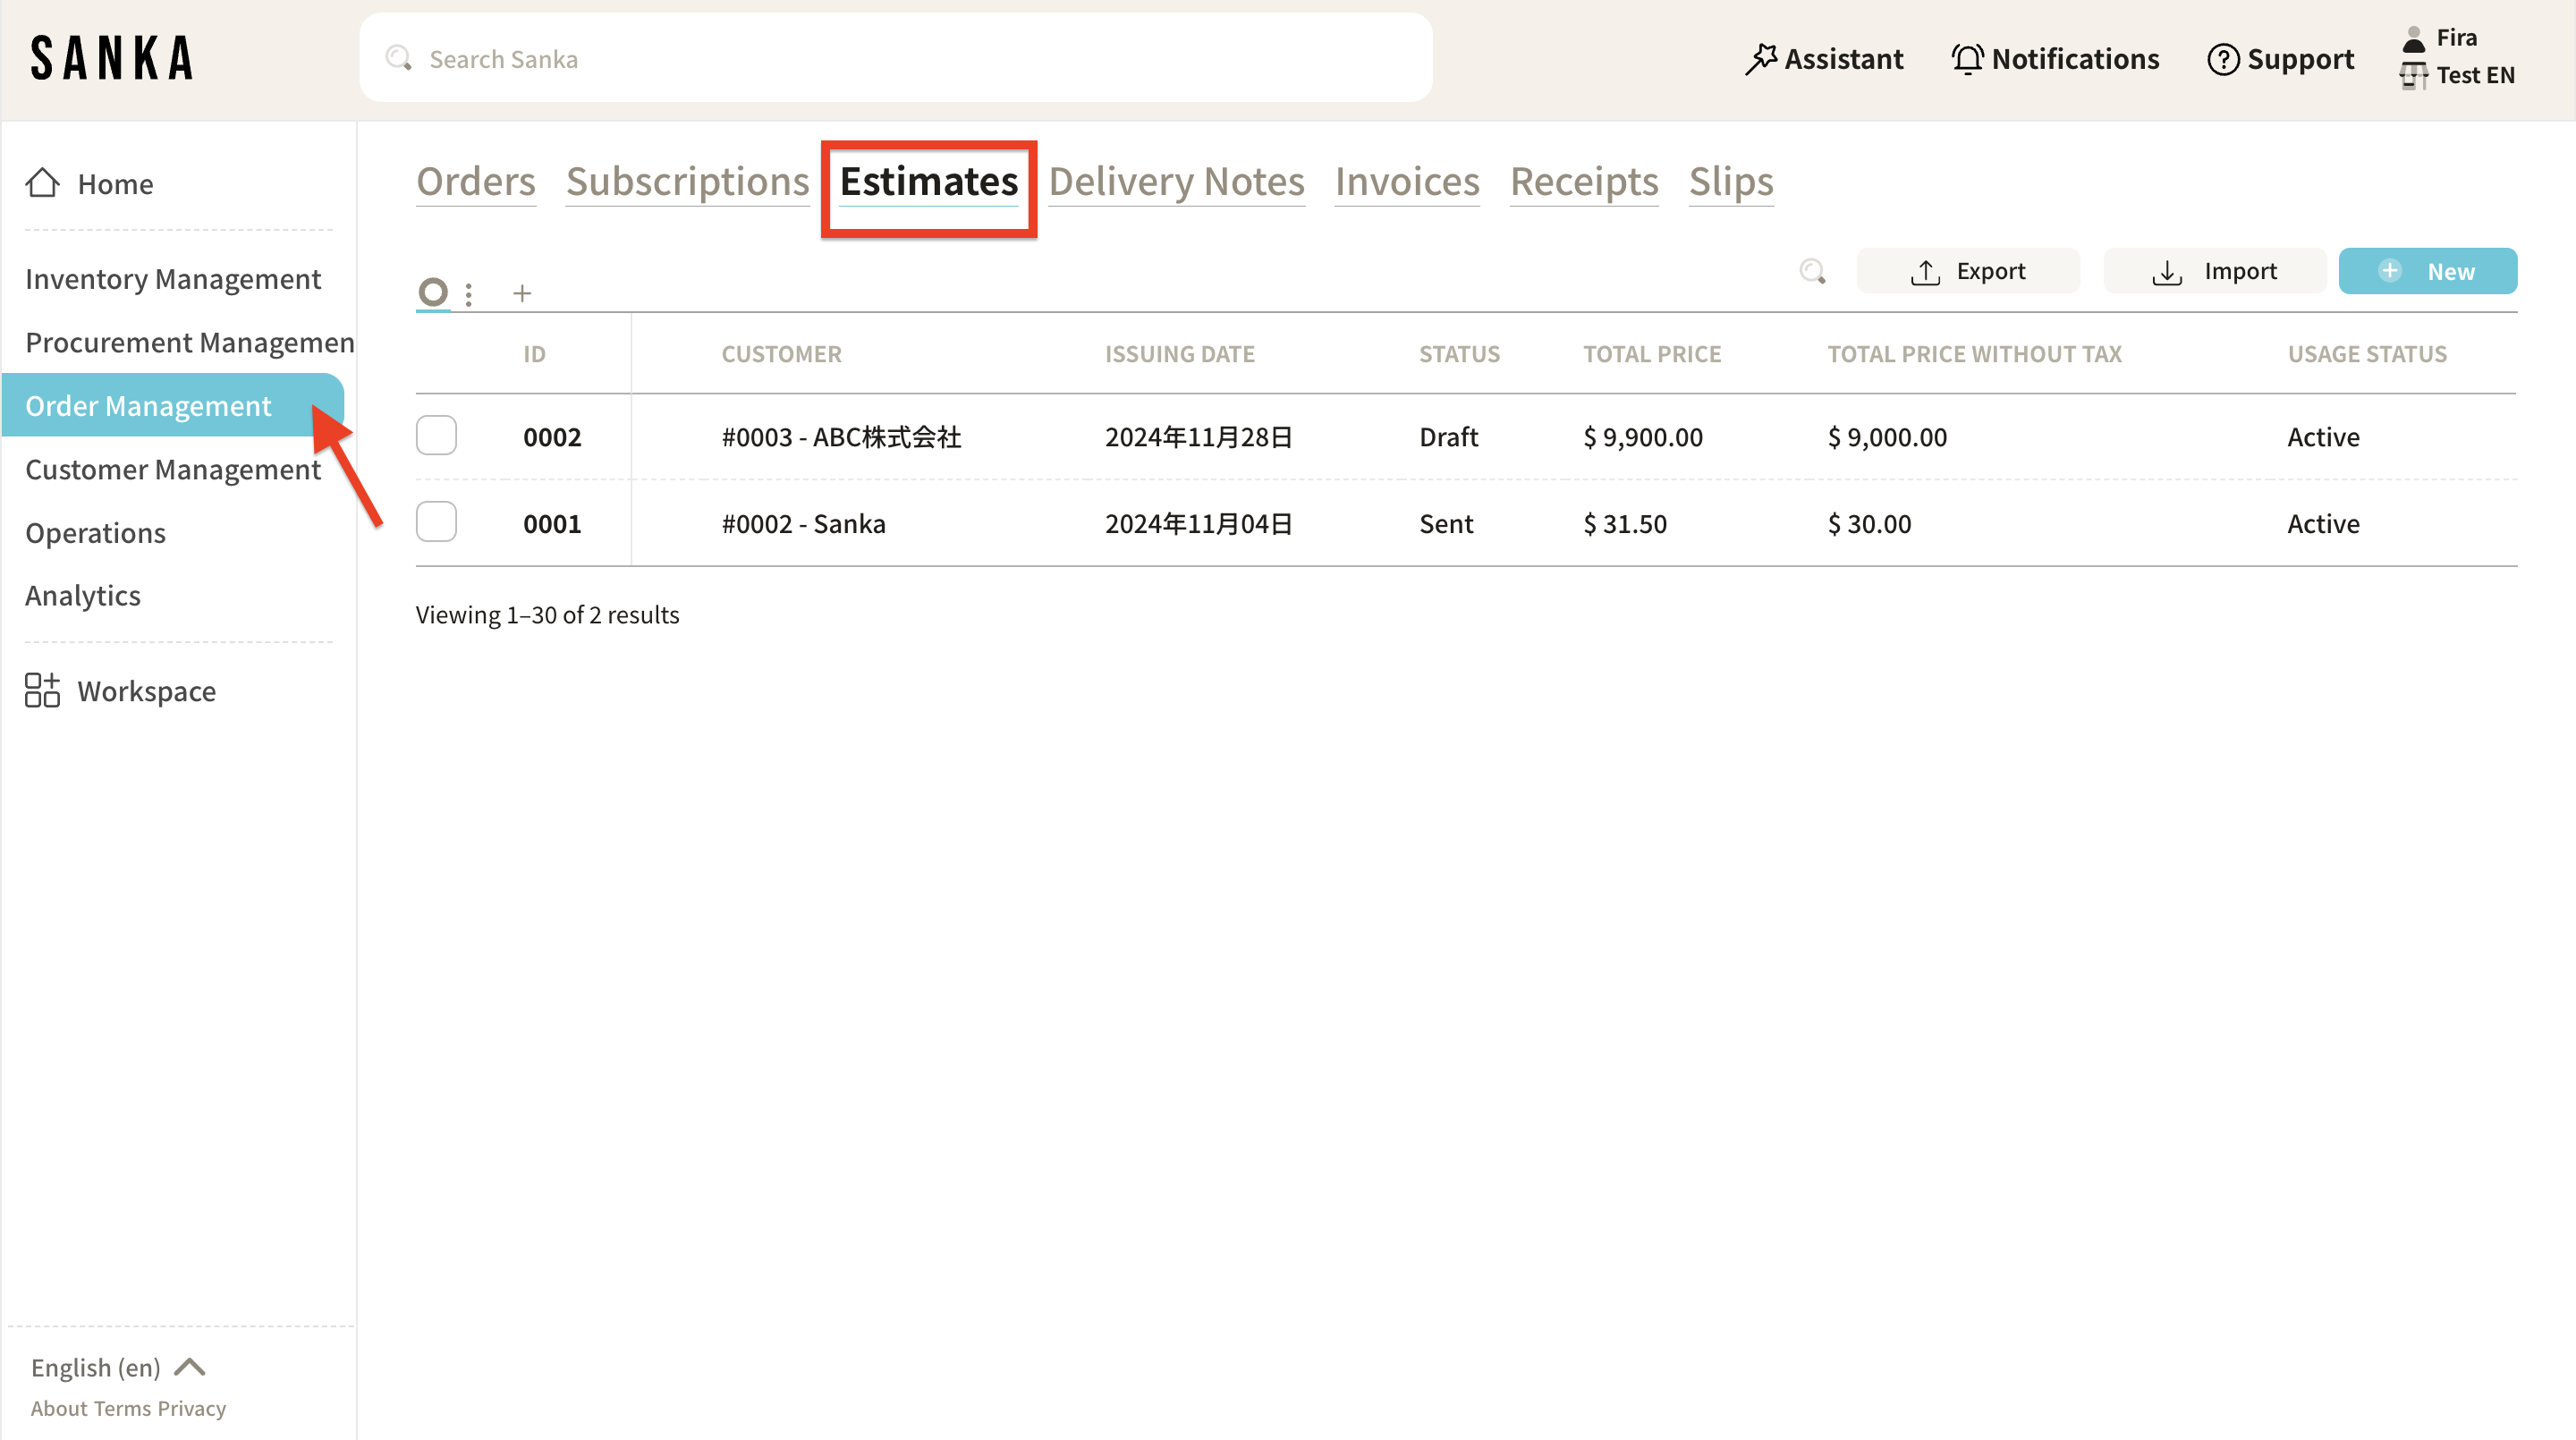Select the checkbox for estimate 0002
Viewport: 2576px width, 1440px height.
tap(436, 436)
